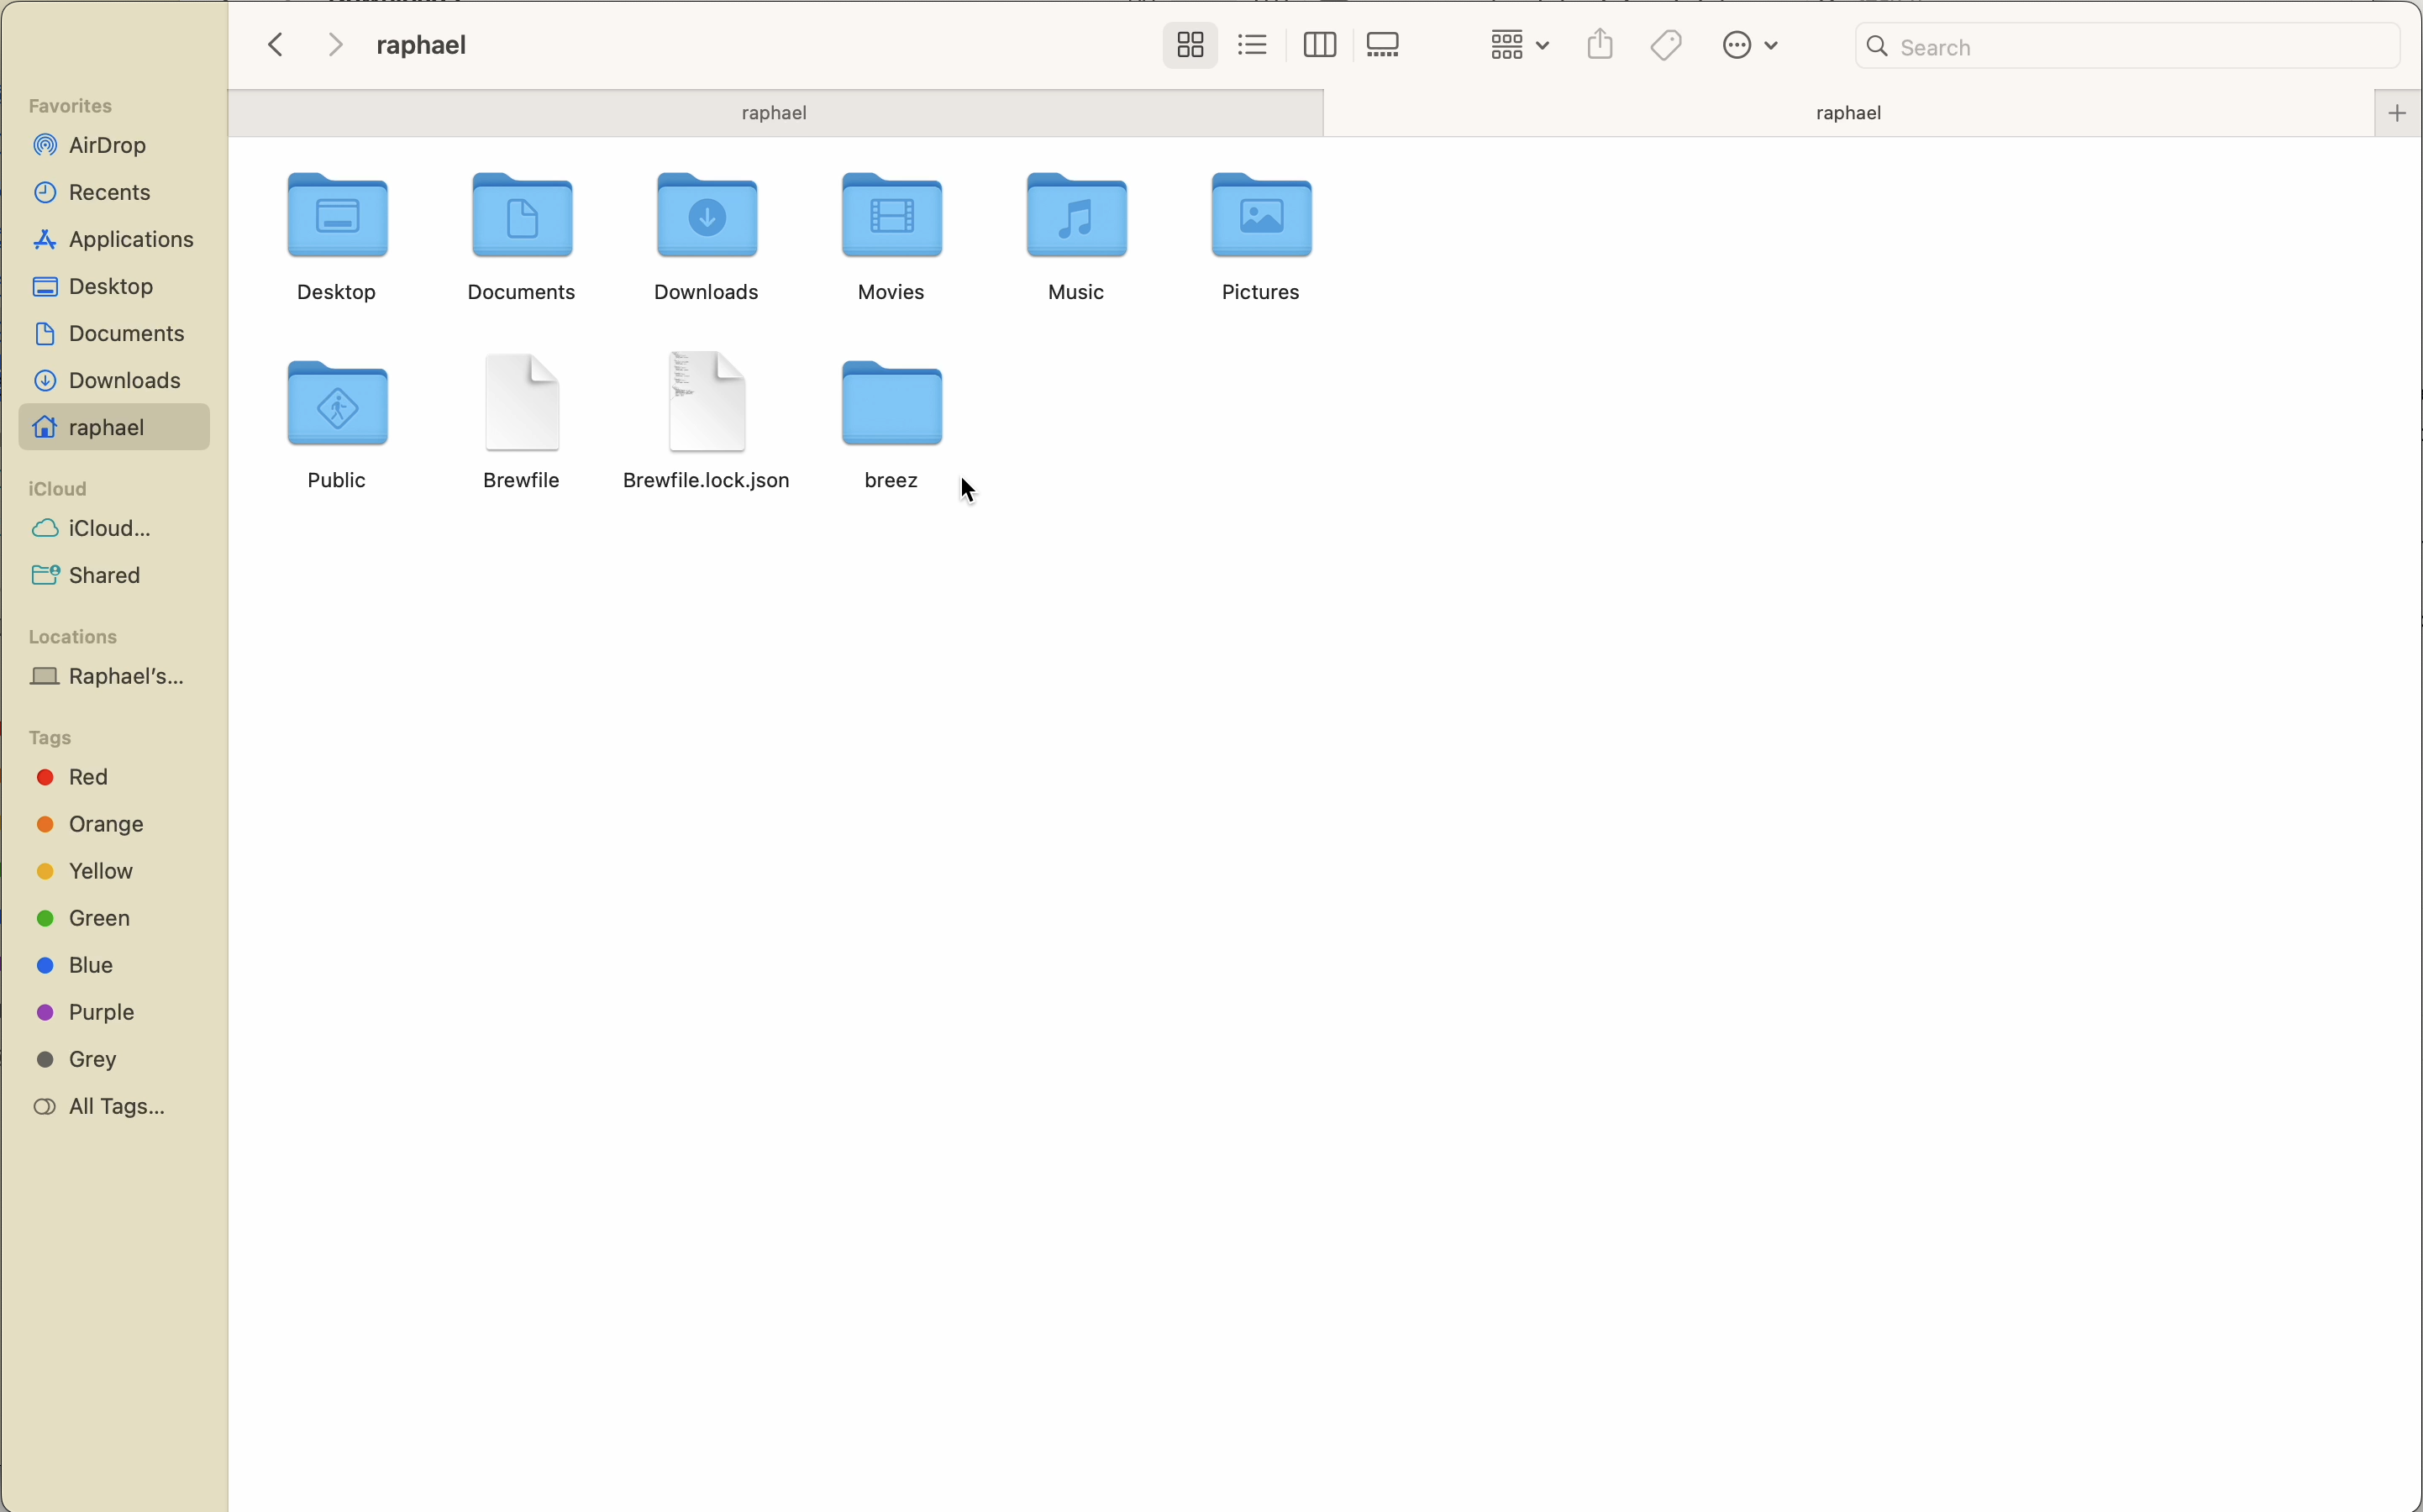Click in the Search field
Screen dimensions: 2423x1512
(x=2128, y=46)
